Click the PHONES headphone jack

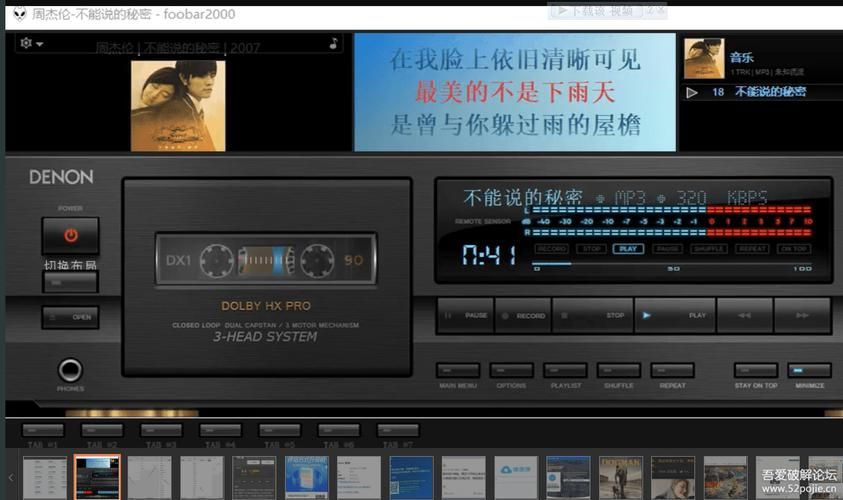pos(70,370)
